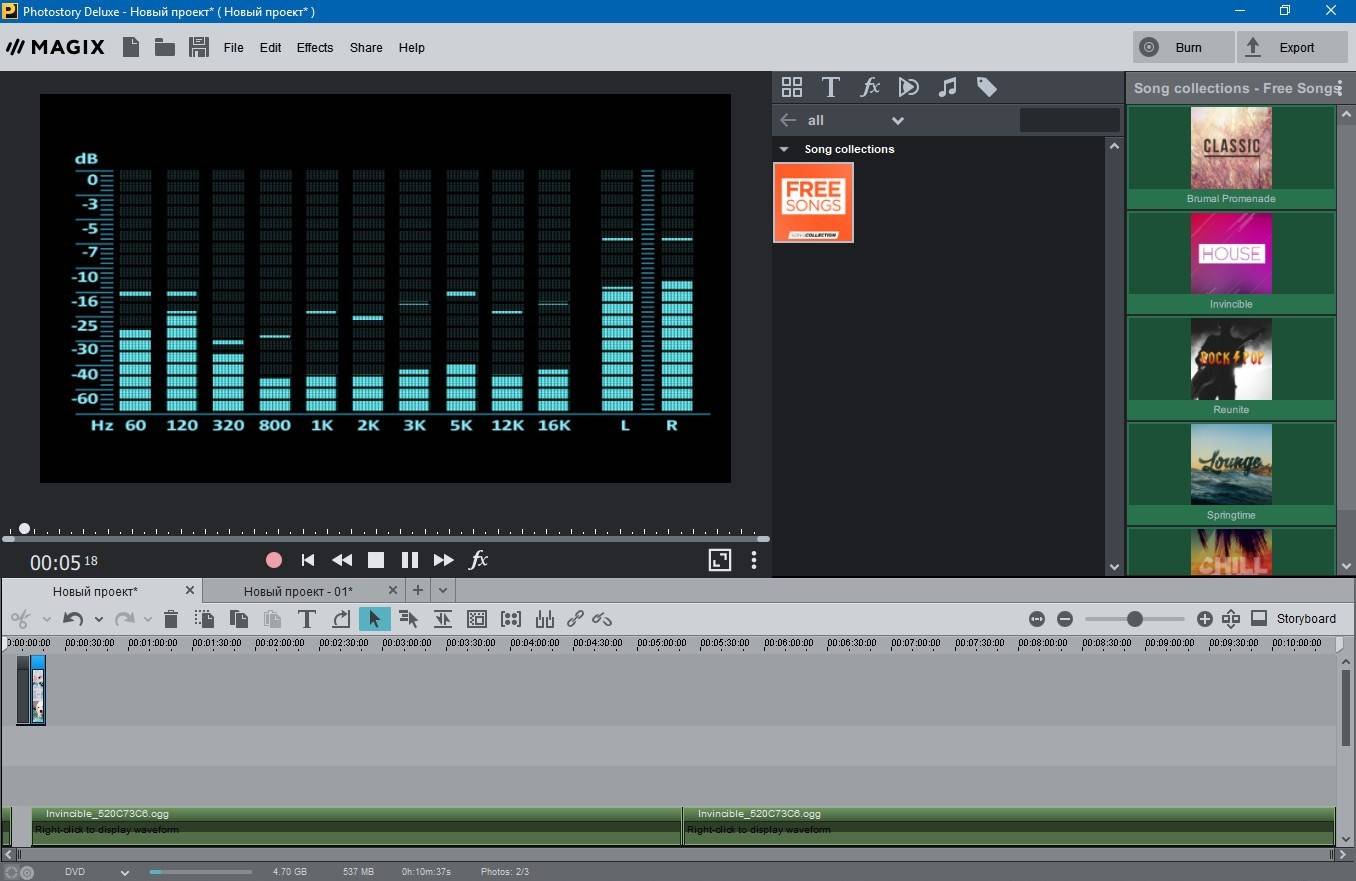Click the undo arrow in timeline toolbar

(72, 619)
